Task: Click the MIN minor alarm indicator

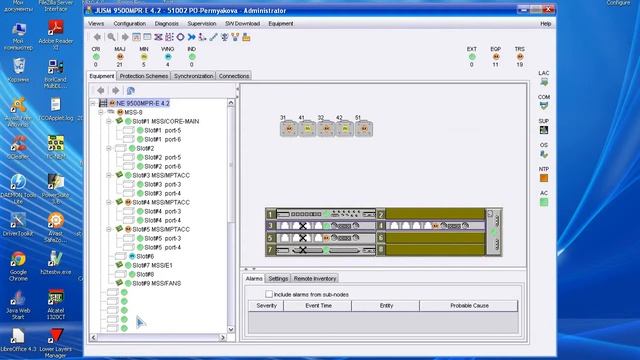Action: click(144, 57)
